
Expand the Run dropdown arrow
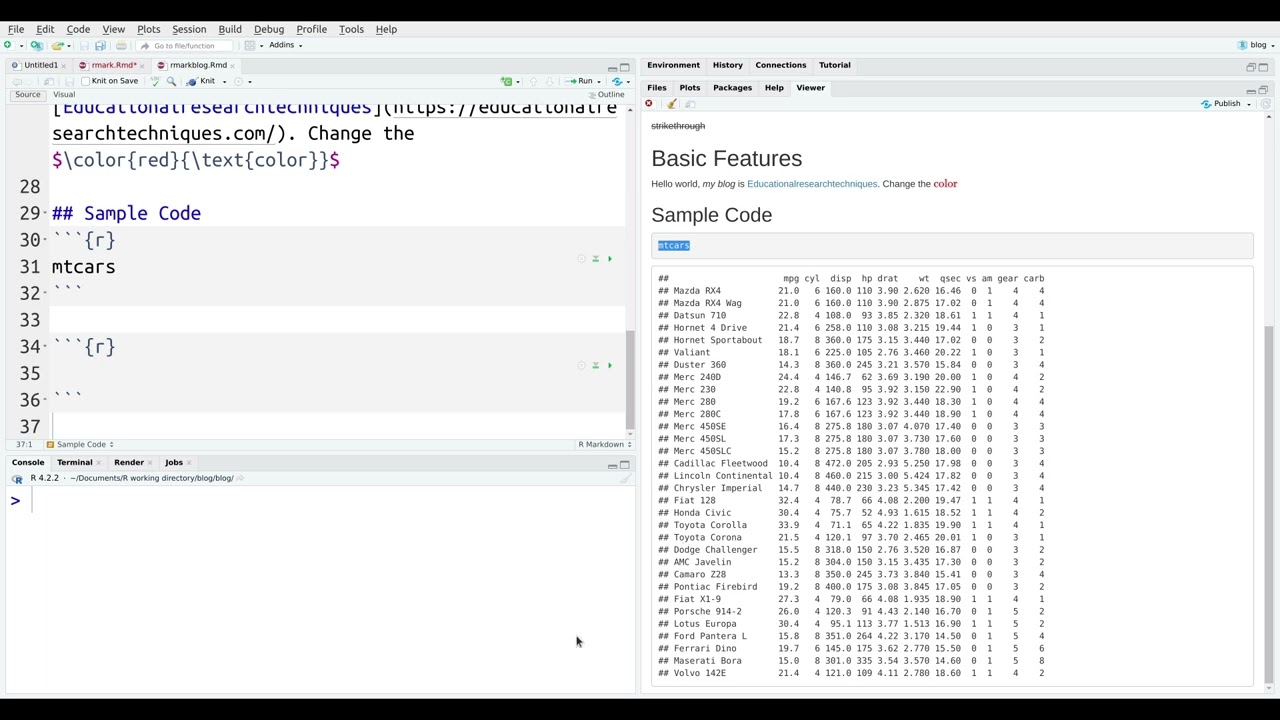click(599, 82)
